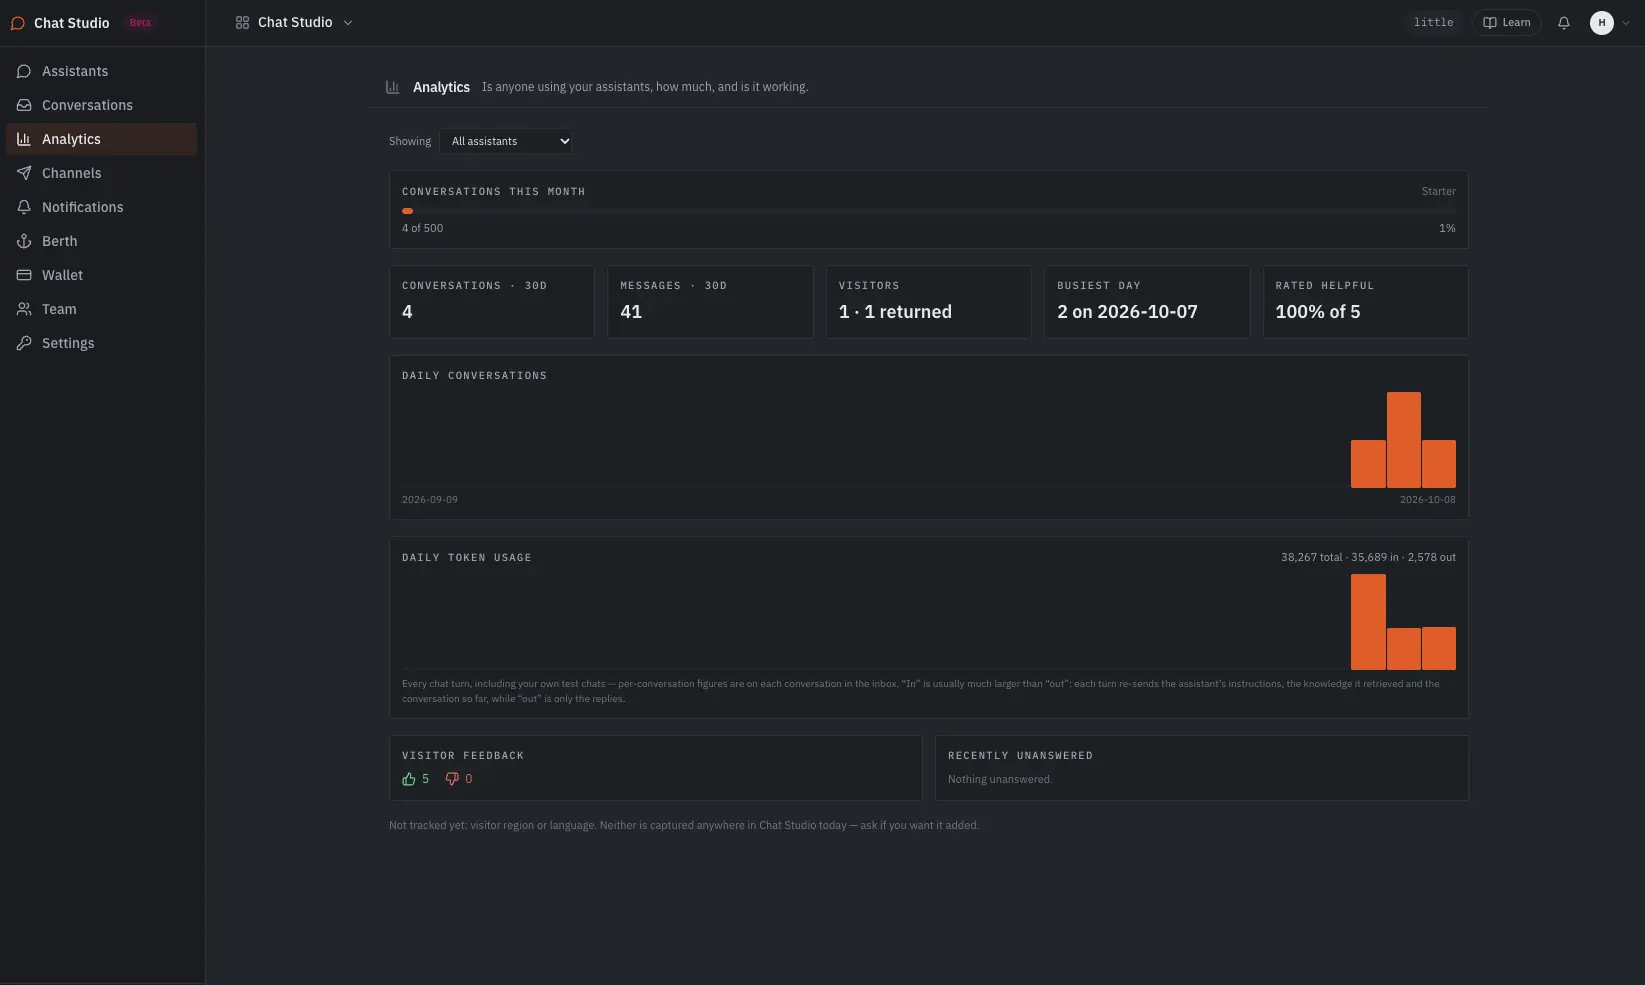This screenshot has height=985, width=1645.
Task: Click the thumbs down feedback icon
Action: click(x=452, y=779)
